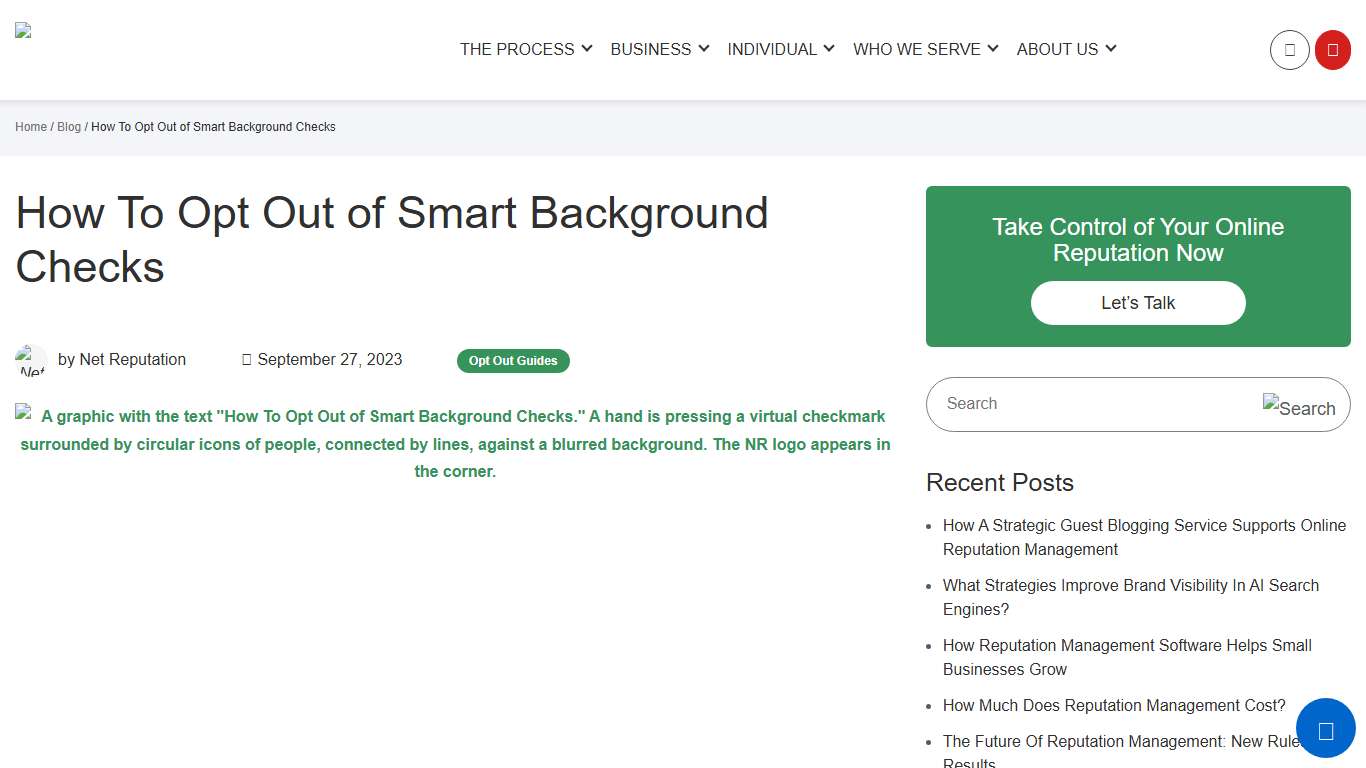Image resolution: width=1366 pixels, height=768 pixels.
Task: Open the red phone contact icon in header
Action: click(1332, 49)
